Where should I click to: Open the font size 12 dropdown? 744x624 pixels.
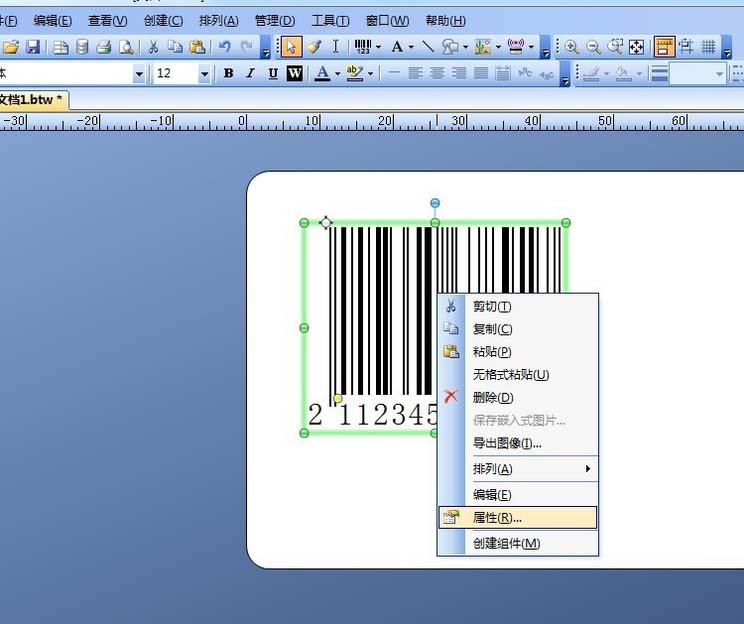[205, 74]
